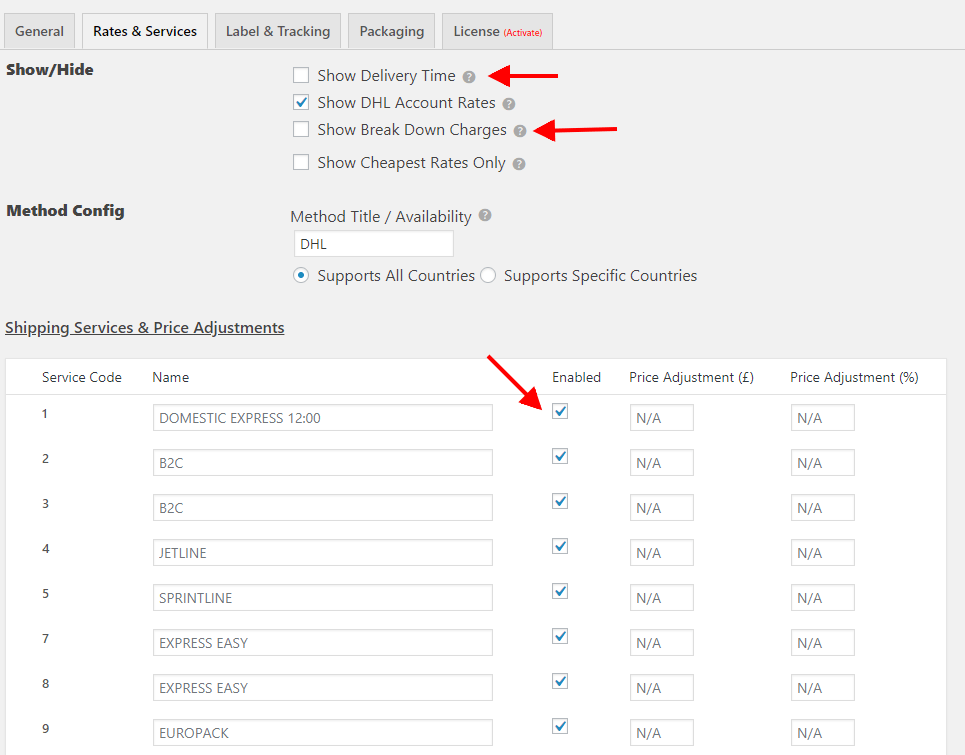Click the Activate link on the License tab
Image resolution: width=965 pixels, height=755 pixels.
point(525,31)
